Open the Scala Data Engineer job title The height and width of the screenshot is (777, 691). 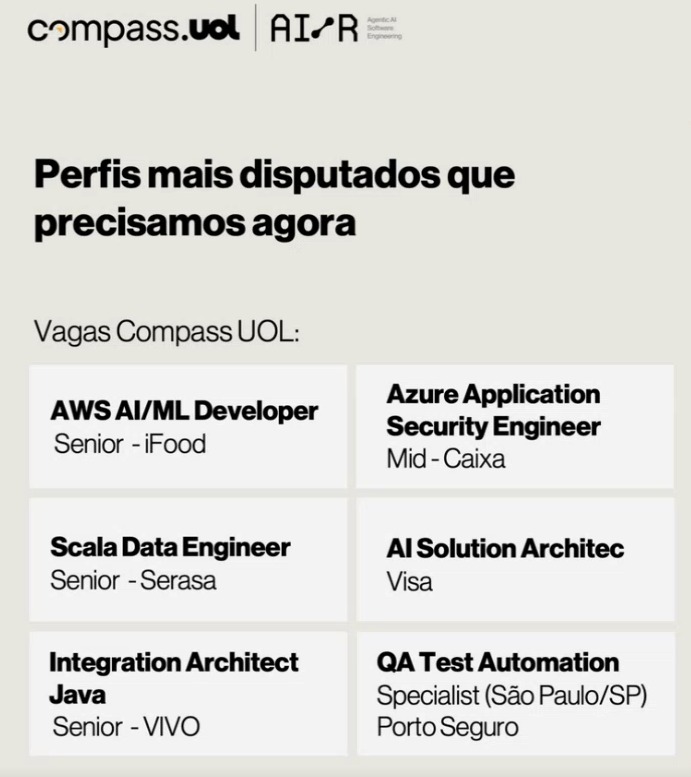coord(170,547)
